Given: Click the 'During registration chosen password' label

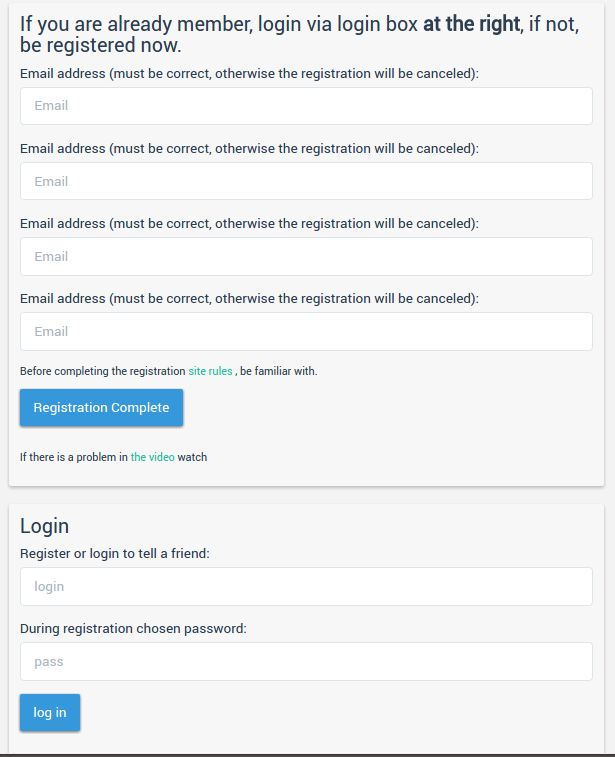Looking at the screenshot, I should tap(133, 629).
